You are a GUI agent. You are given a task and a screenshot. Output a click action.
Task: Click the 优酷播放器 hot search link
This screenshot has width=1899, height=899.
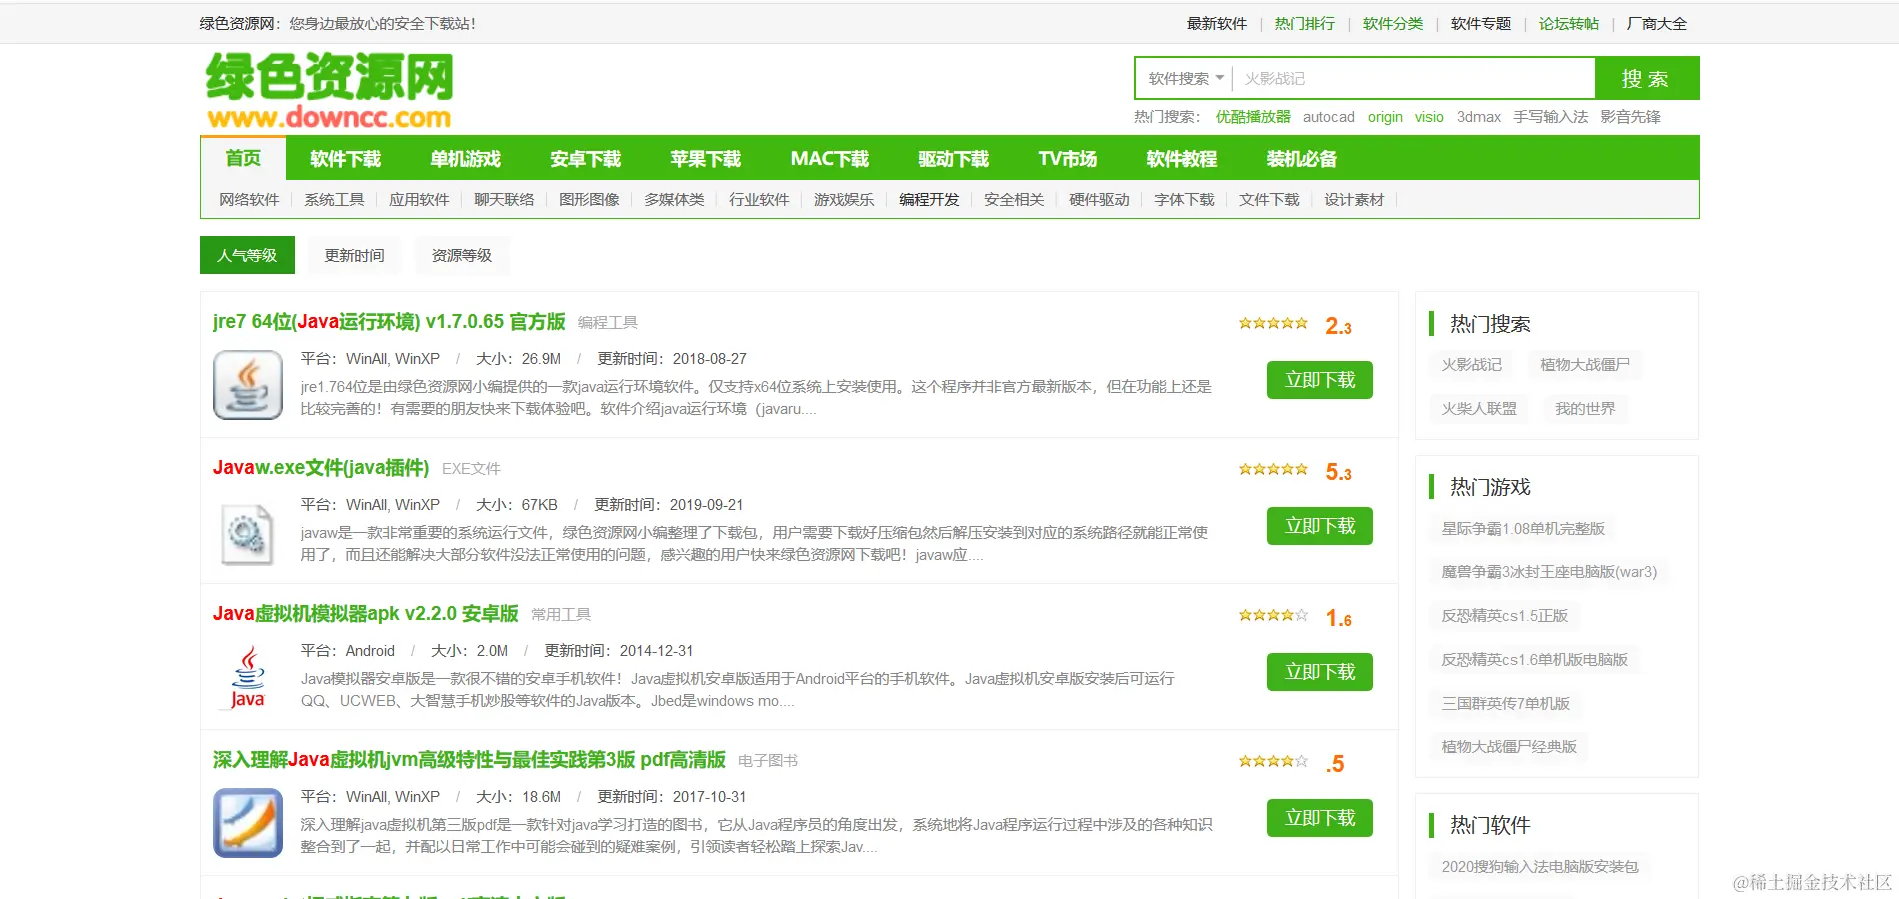(1253, 116)
